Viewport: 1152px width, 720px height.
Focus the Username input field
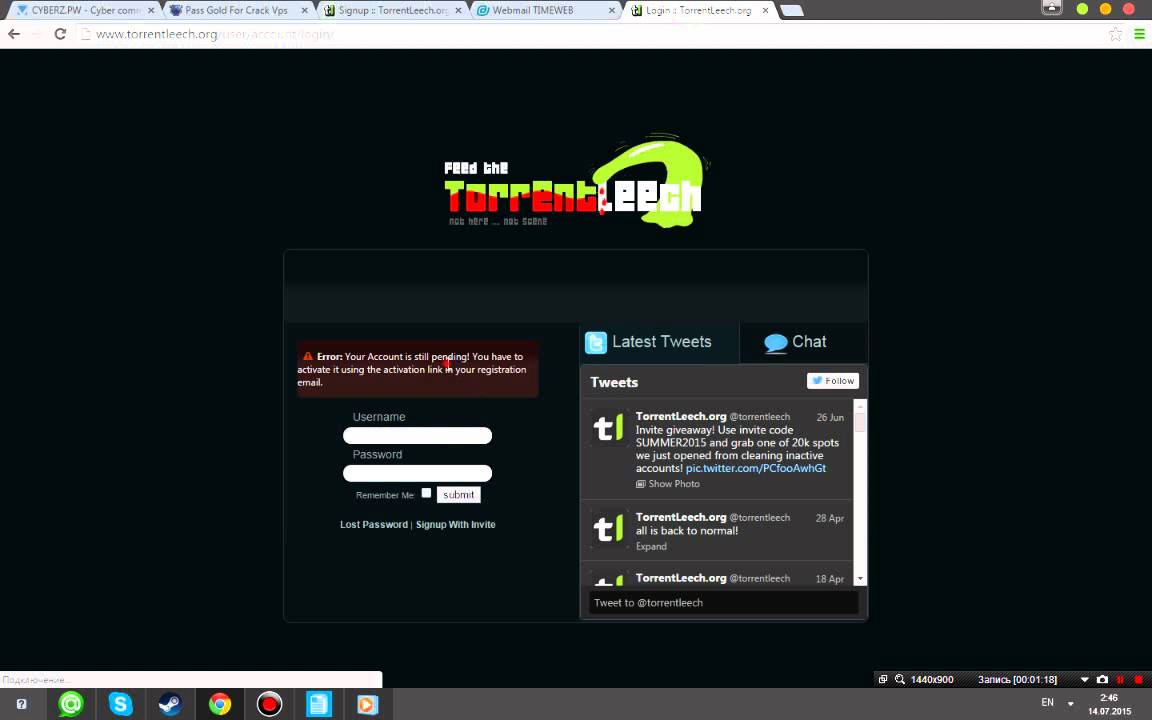417,436
